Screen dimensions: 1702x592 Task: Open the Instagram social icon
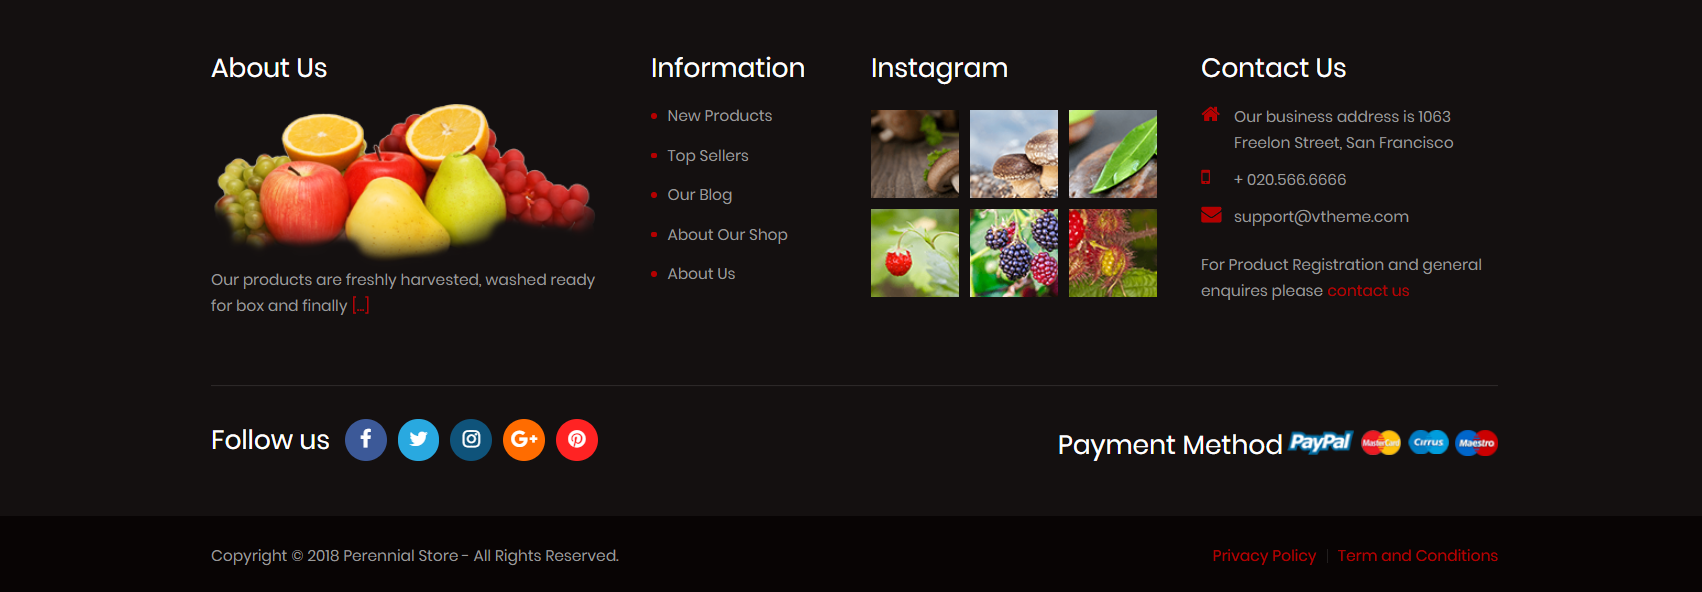tap(471, 440)
